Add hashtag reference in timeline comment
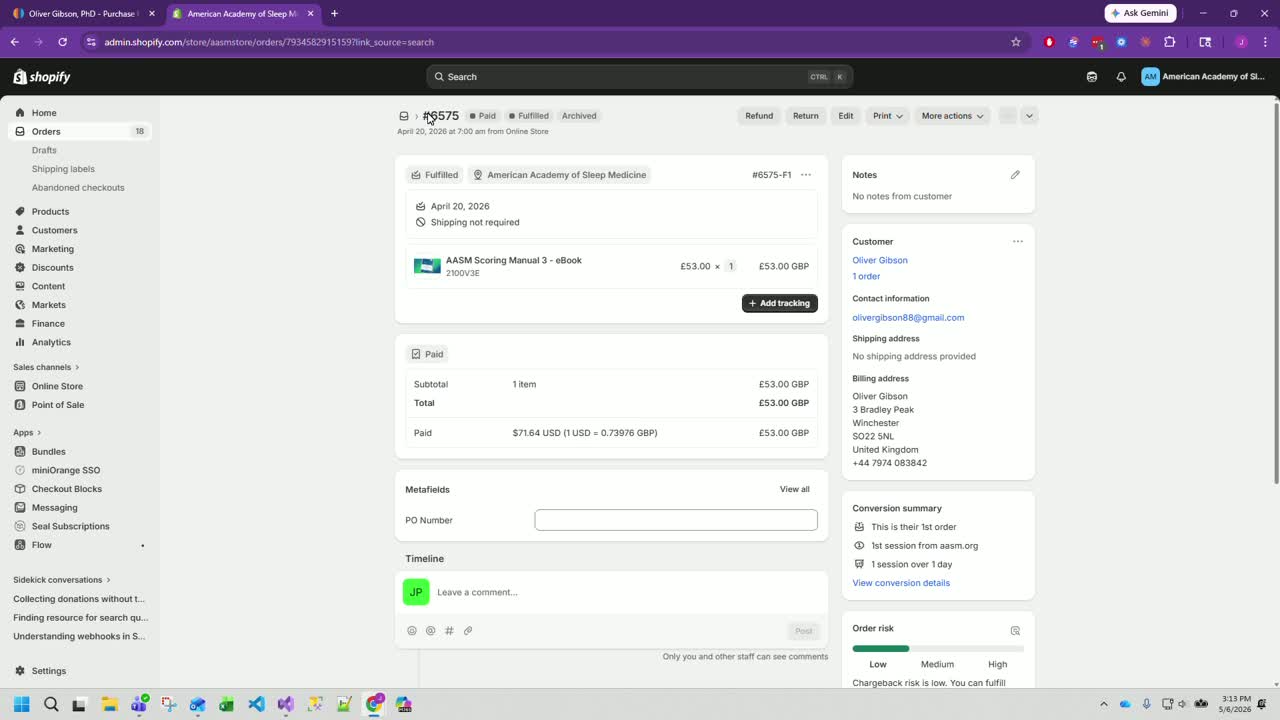Viewport: 1280px width, 720px height. (x=449, y=631)
